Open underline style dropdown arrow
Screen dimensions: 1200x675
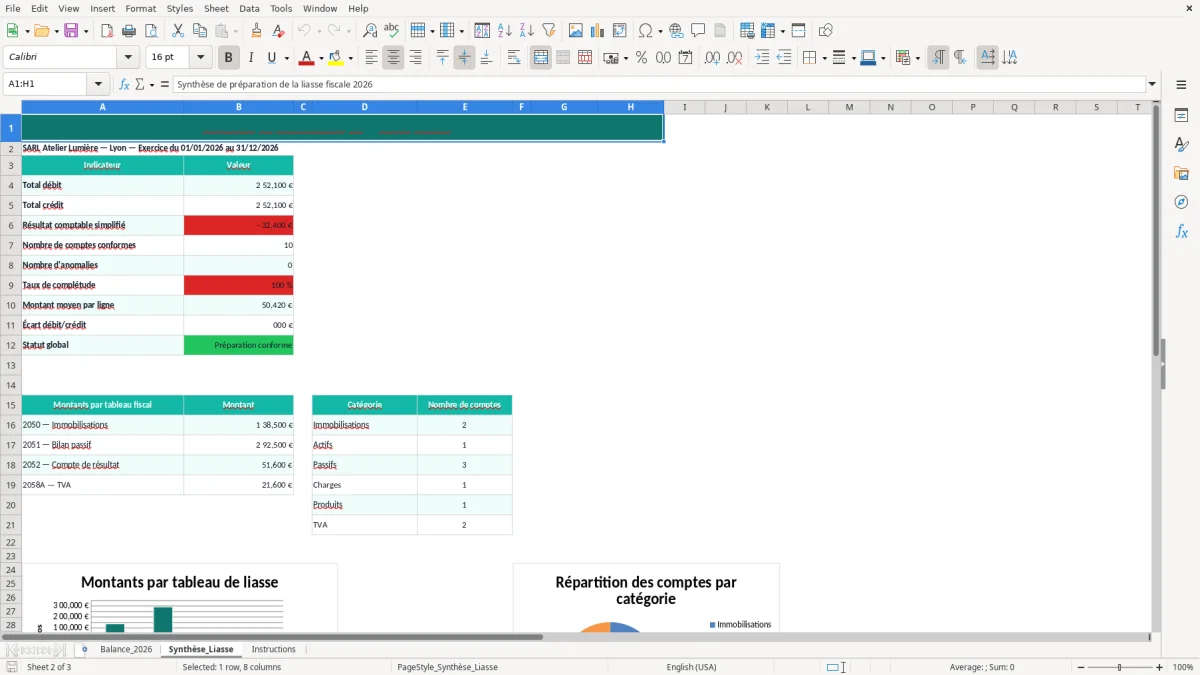pos(286,58)
